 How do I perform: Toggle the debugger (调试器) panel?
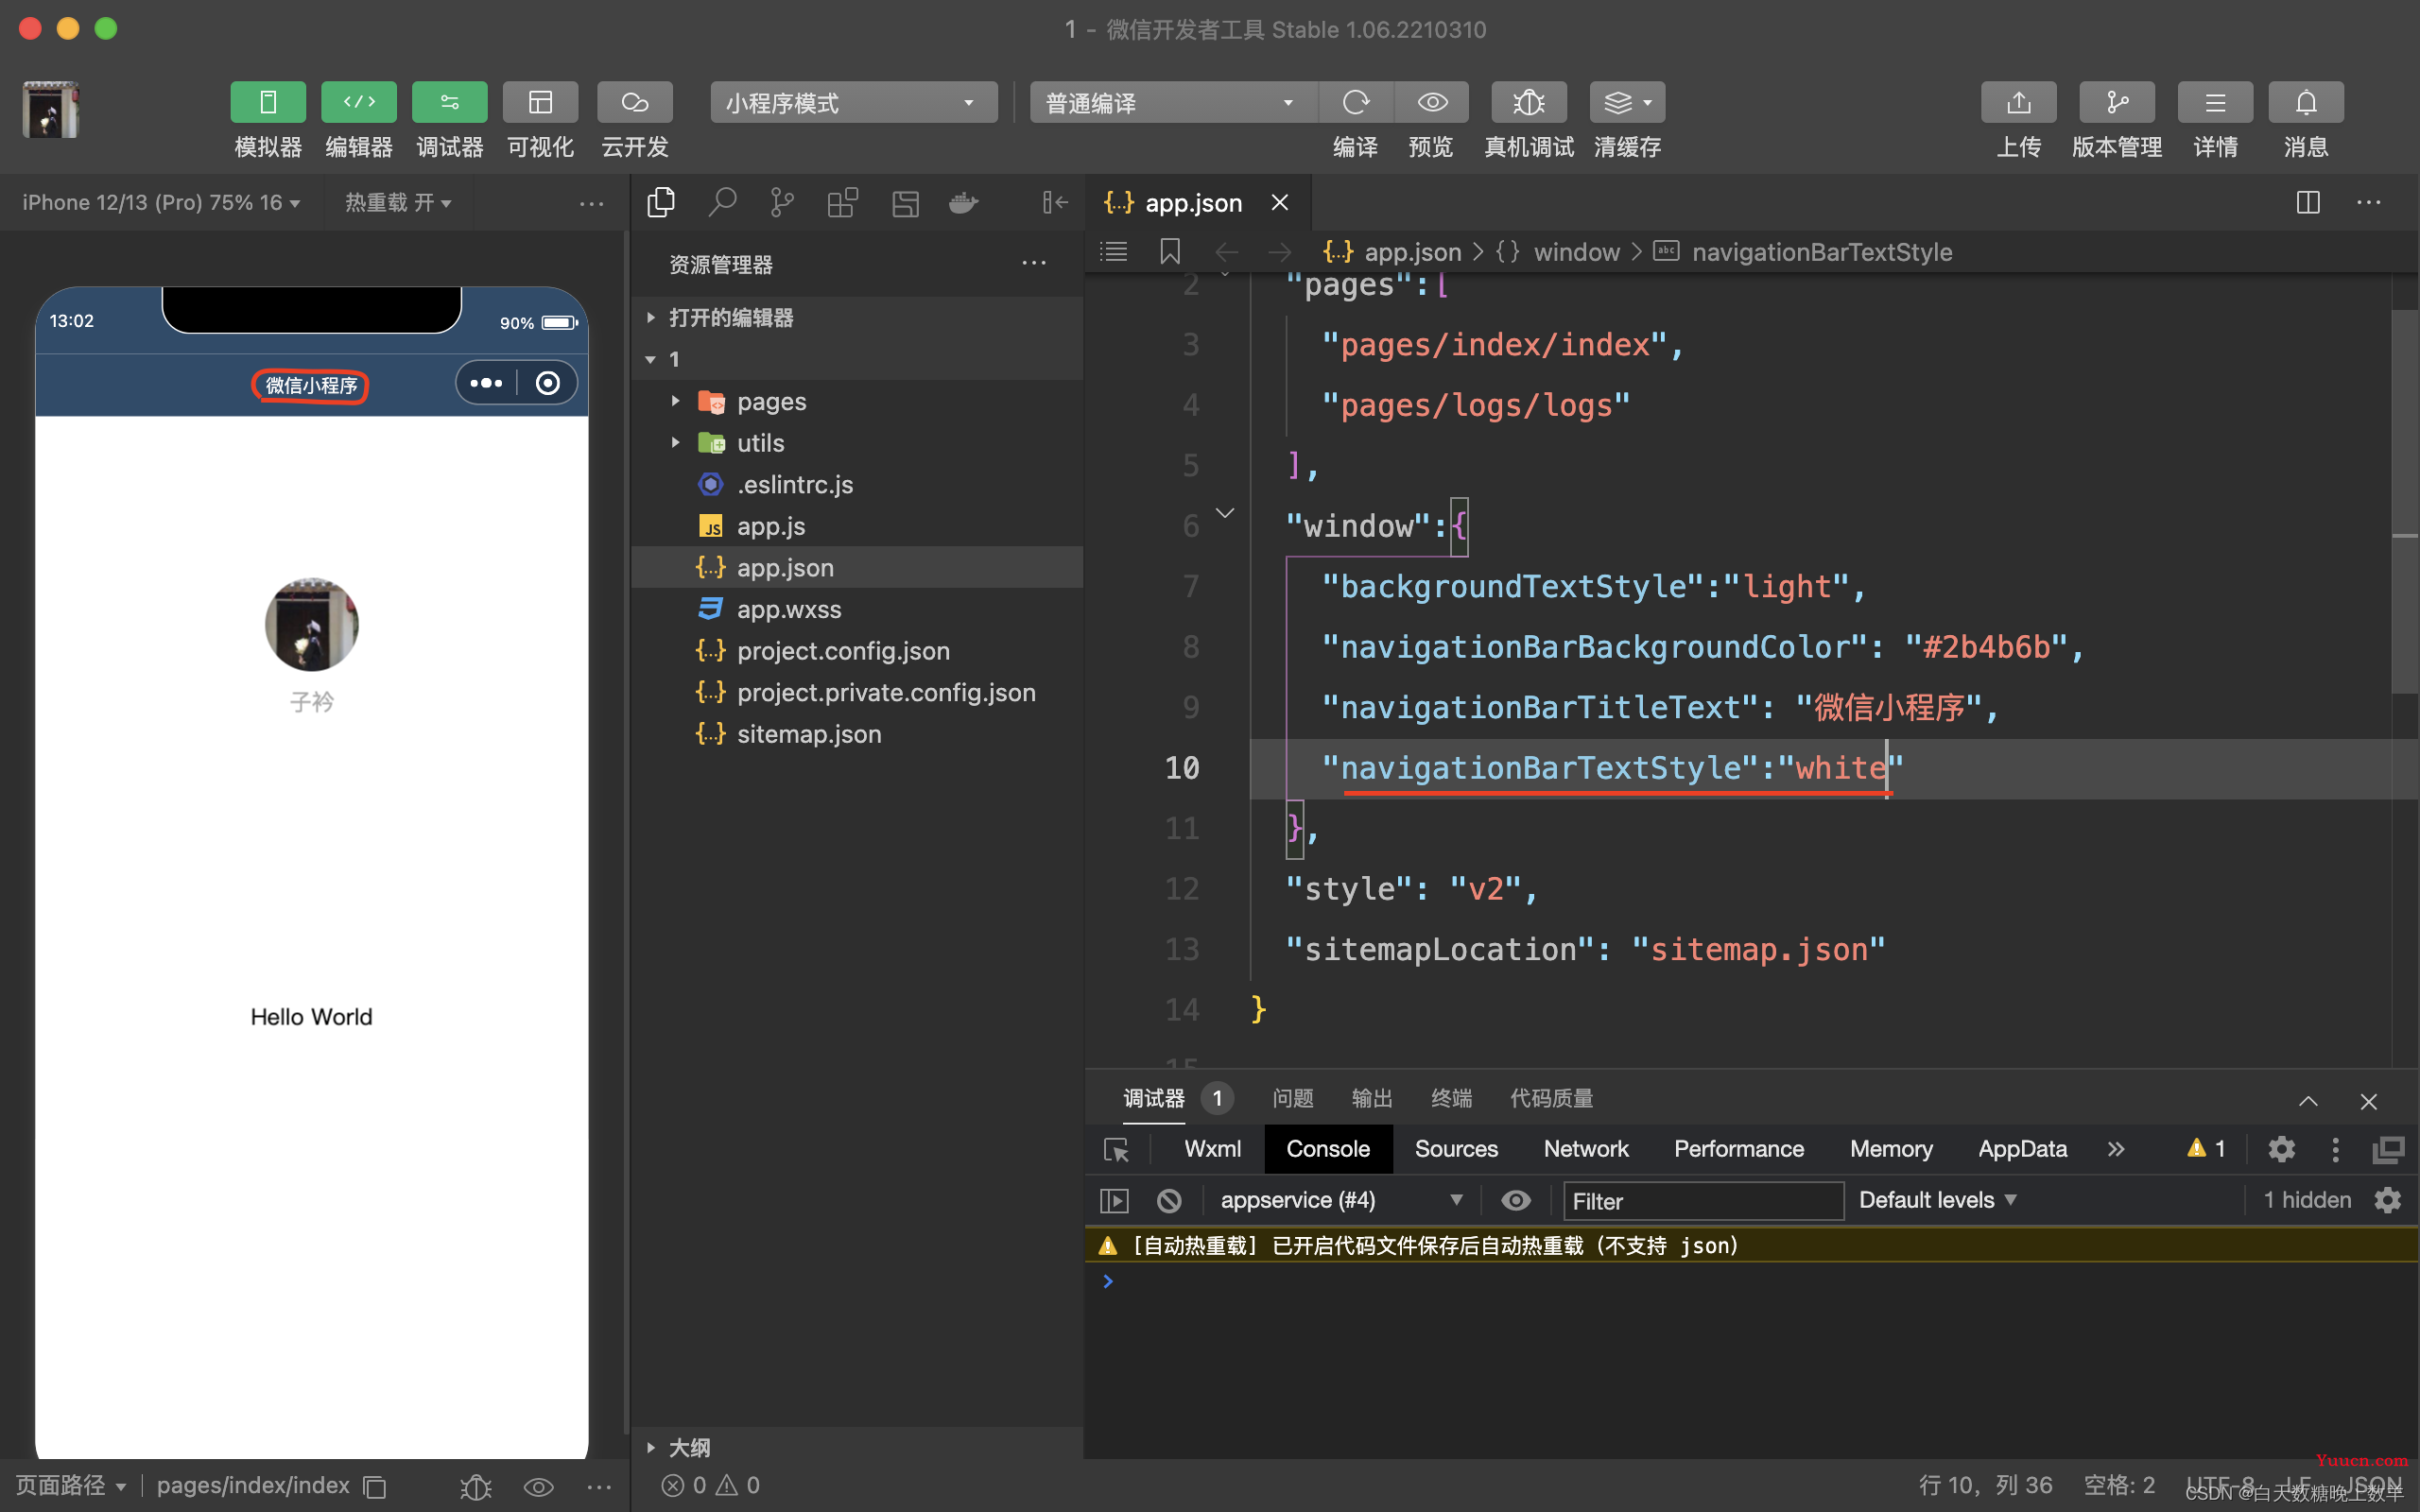(x=450, y=102)
